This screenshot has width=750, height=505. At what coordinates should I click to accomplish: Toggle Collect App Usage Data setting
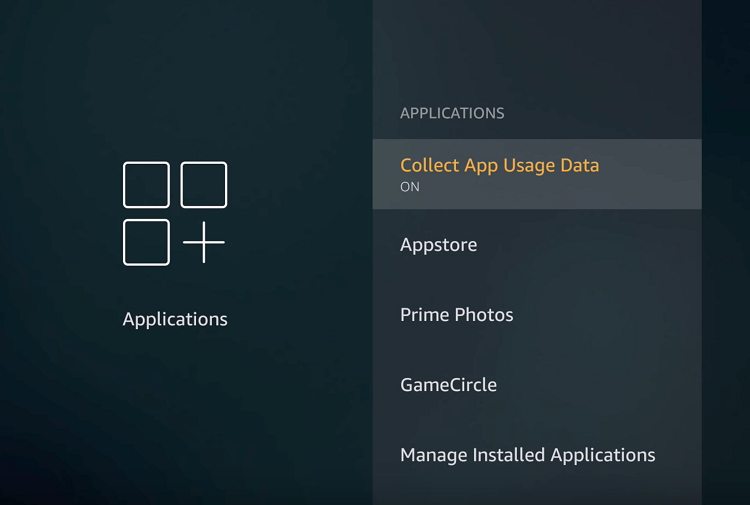click(x=537, y=174)
